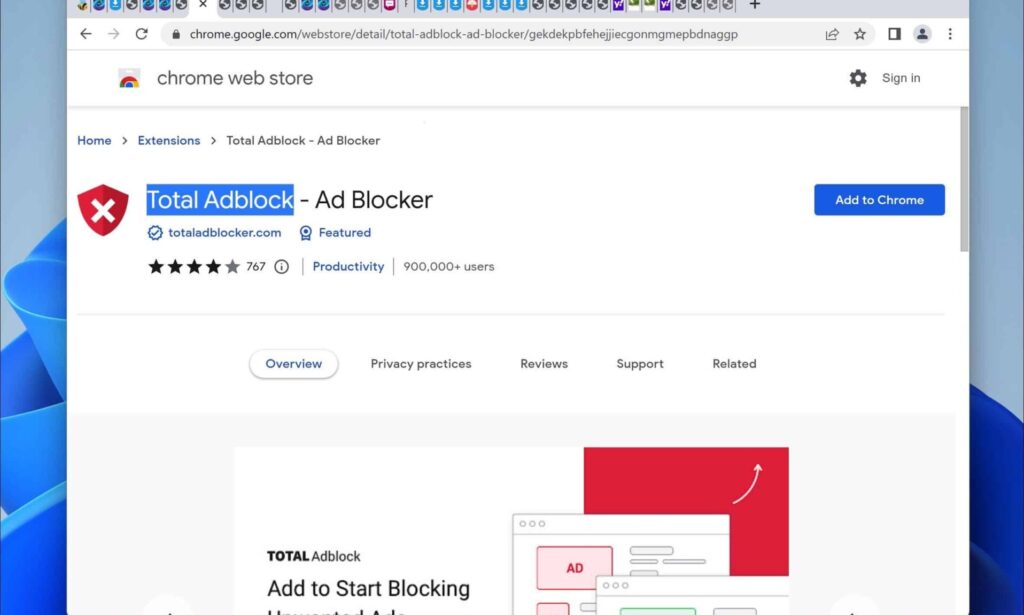The width and height of the screenshot is (1024, 615).
Task: Click the '900,000+ users' text
Action: pyautogui.click(x=449, y=266)
